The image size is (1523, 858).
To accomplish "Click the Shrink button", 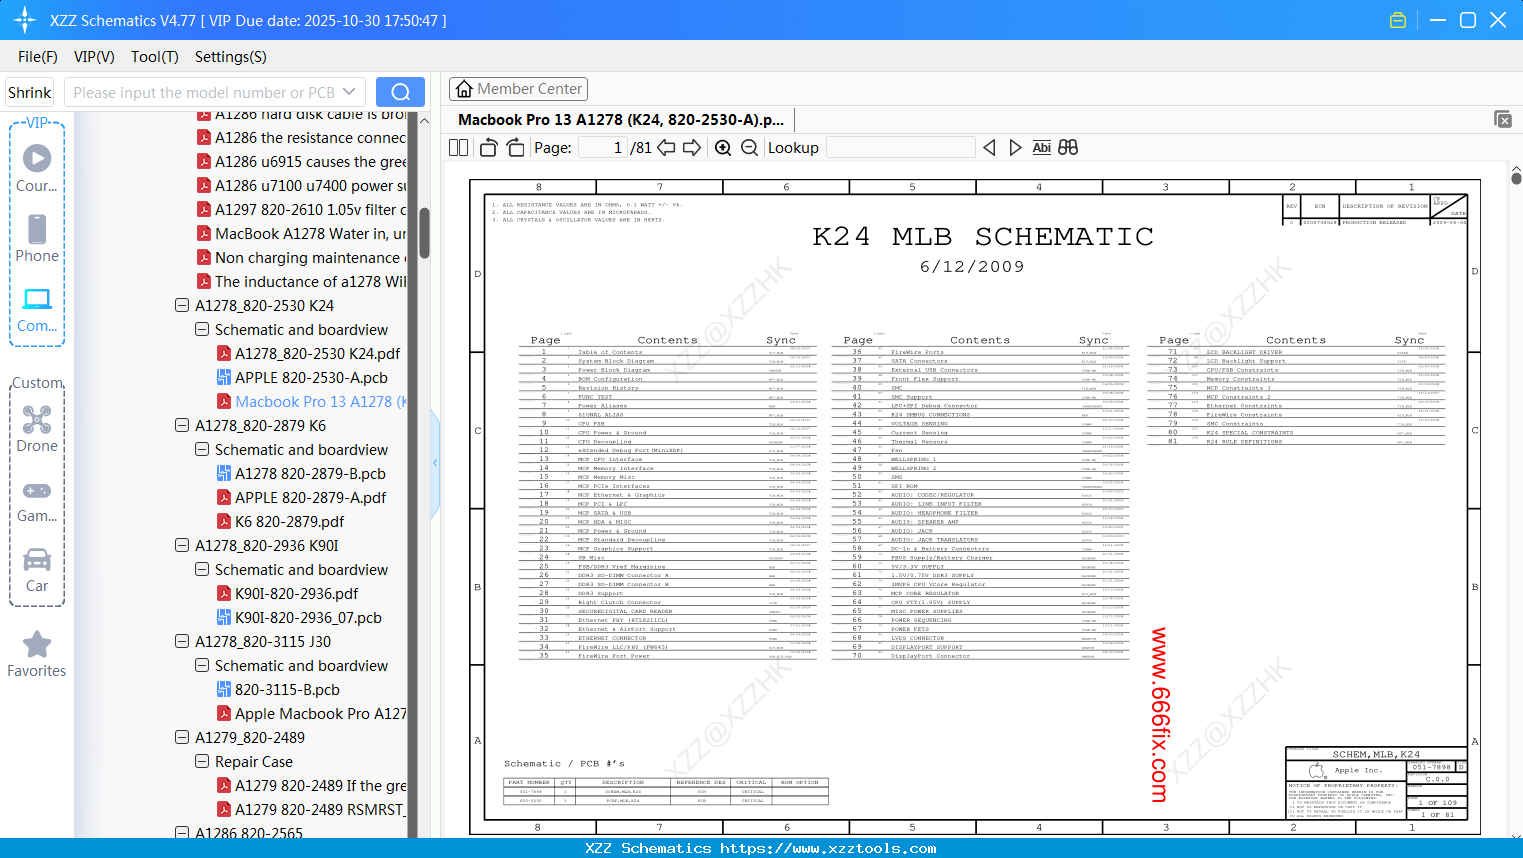I will pyautogui.click(x=30, y=92).
